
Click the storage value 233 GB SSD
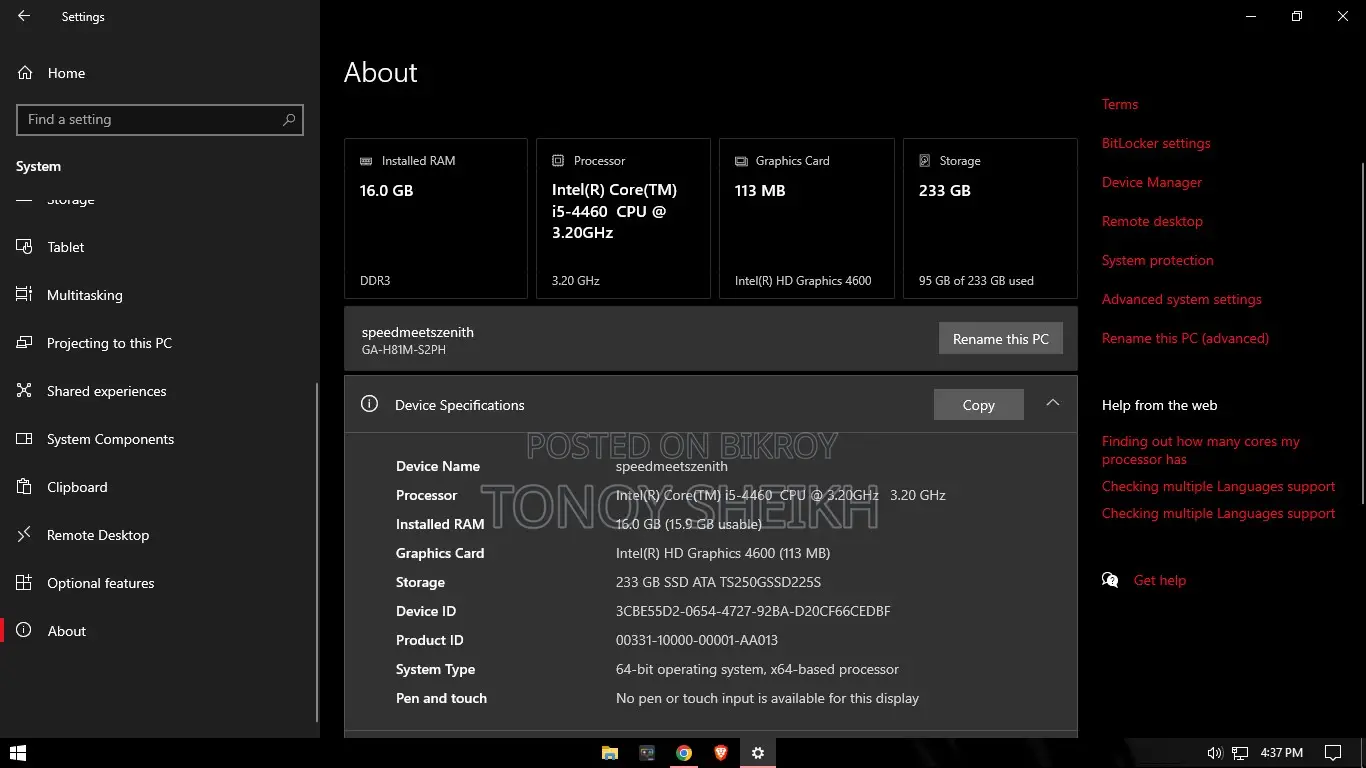click(x=718, y=582)
